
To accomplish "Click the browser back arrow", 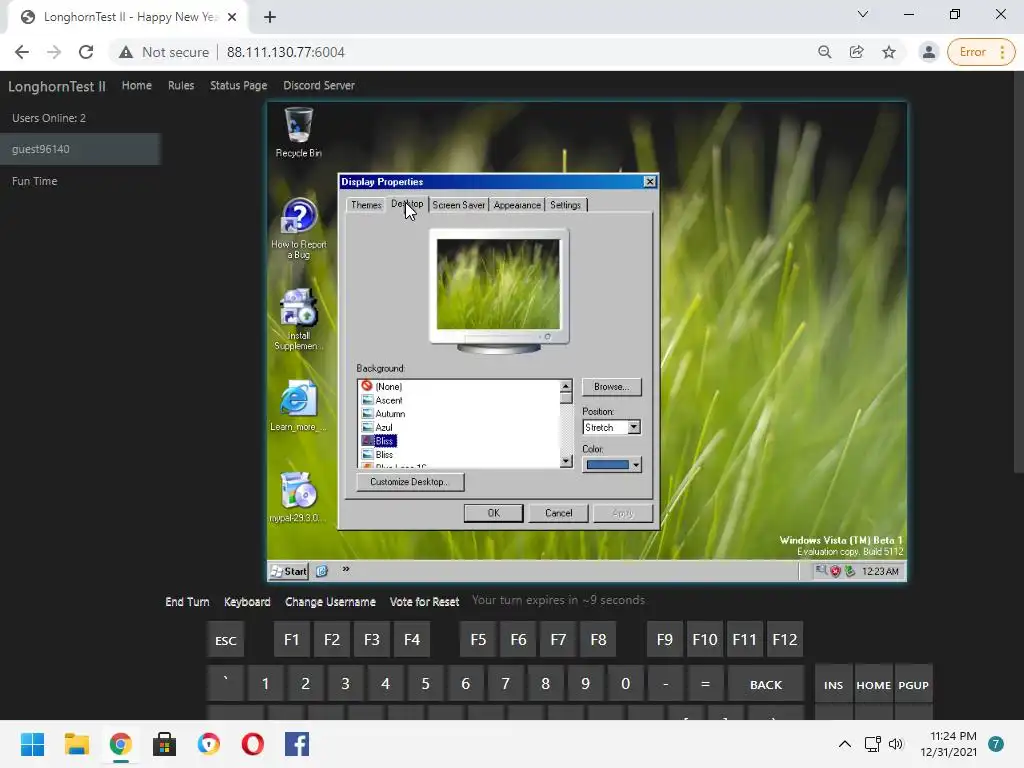I will point(22,52).
